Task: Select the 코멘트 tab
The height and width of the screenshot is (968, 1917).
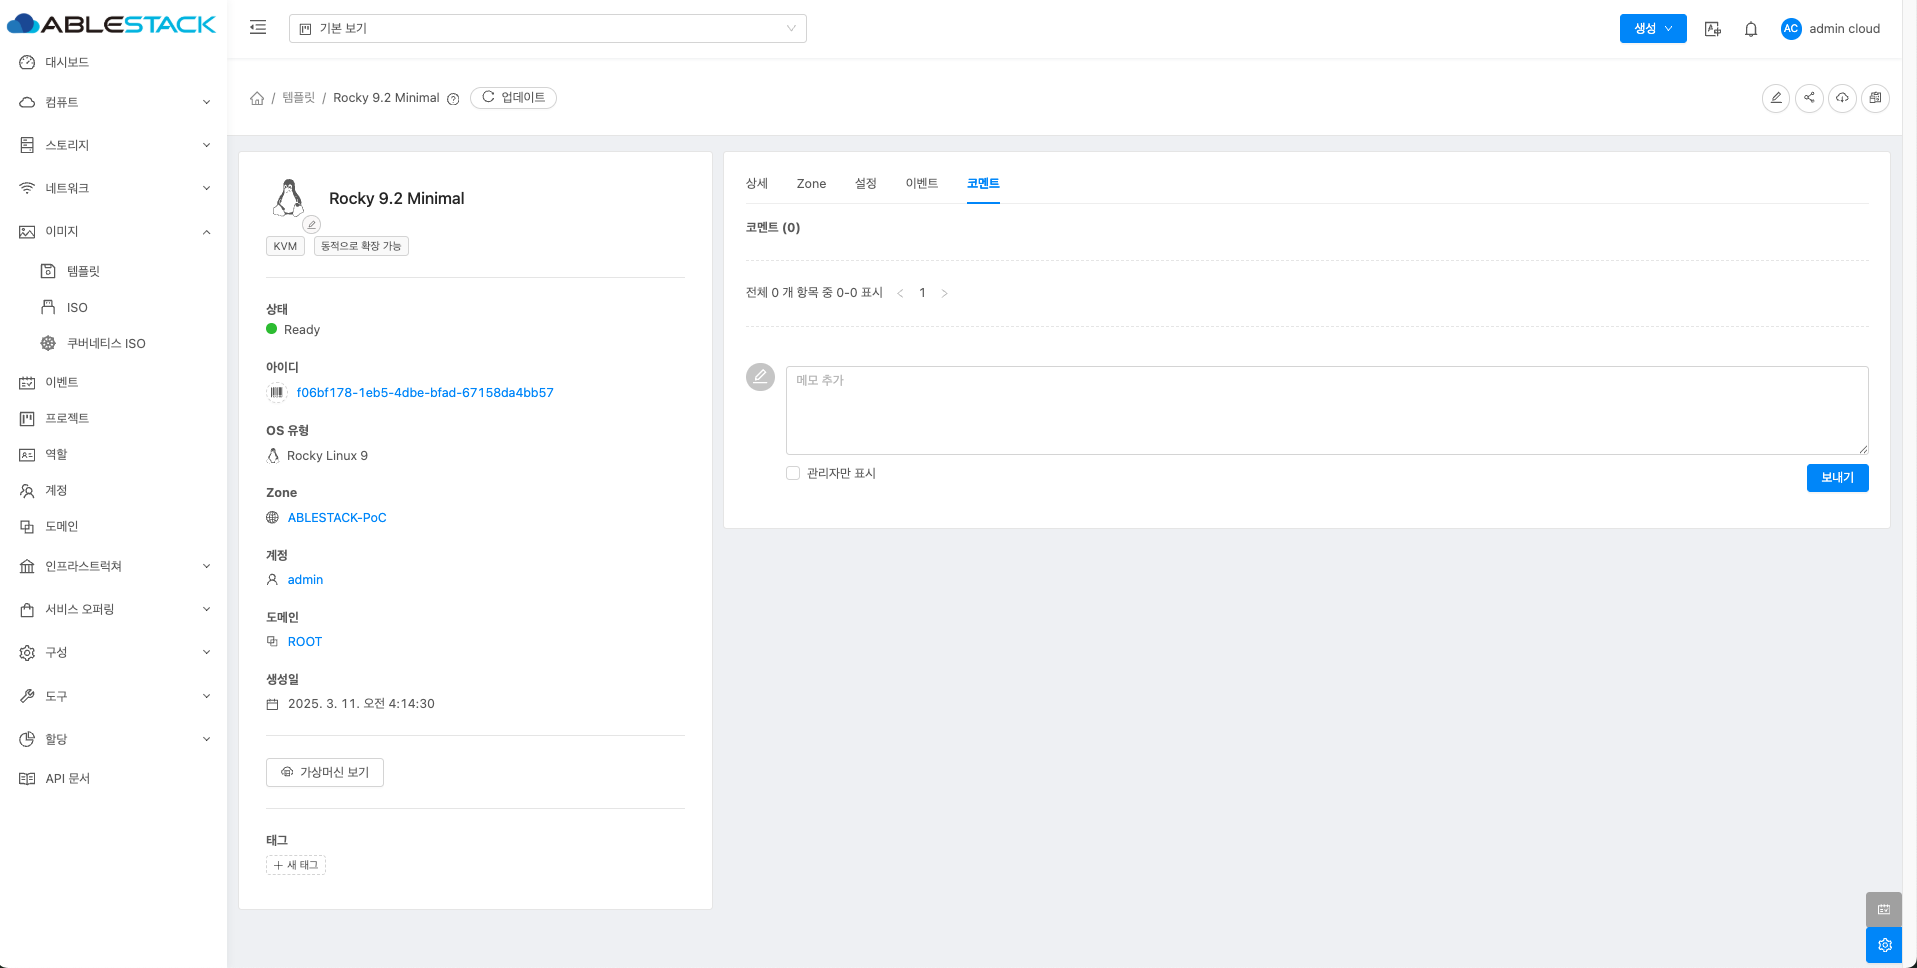Action: coord(983,184)
